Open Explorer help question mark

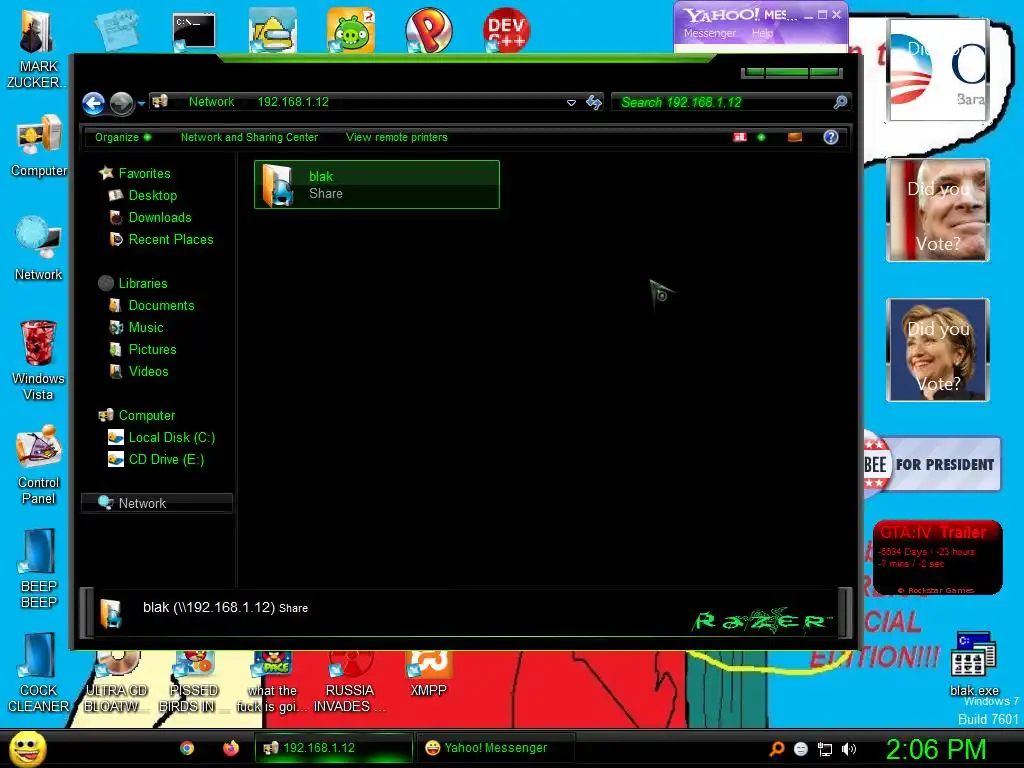(x=831, y=137)
